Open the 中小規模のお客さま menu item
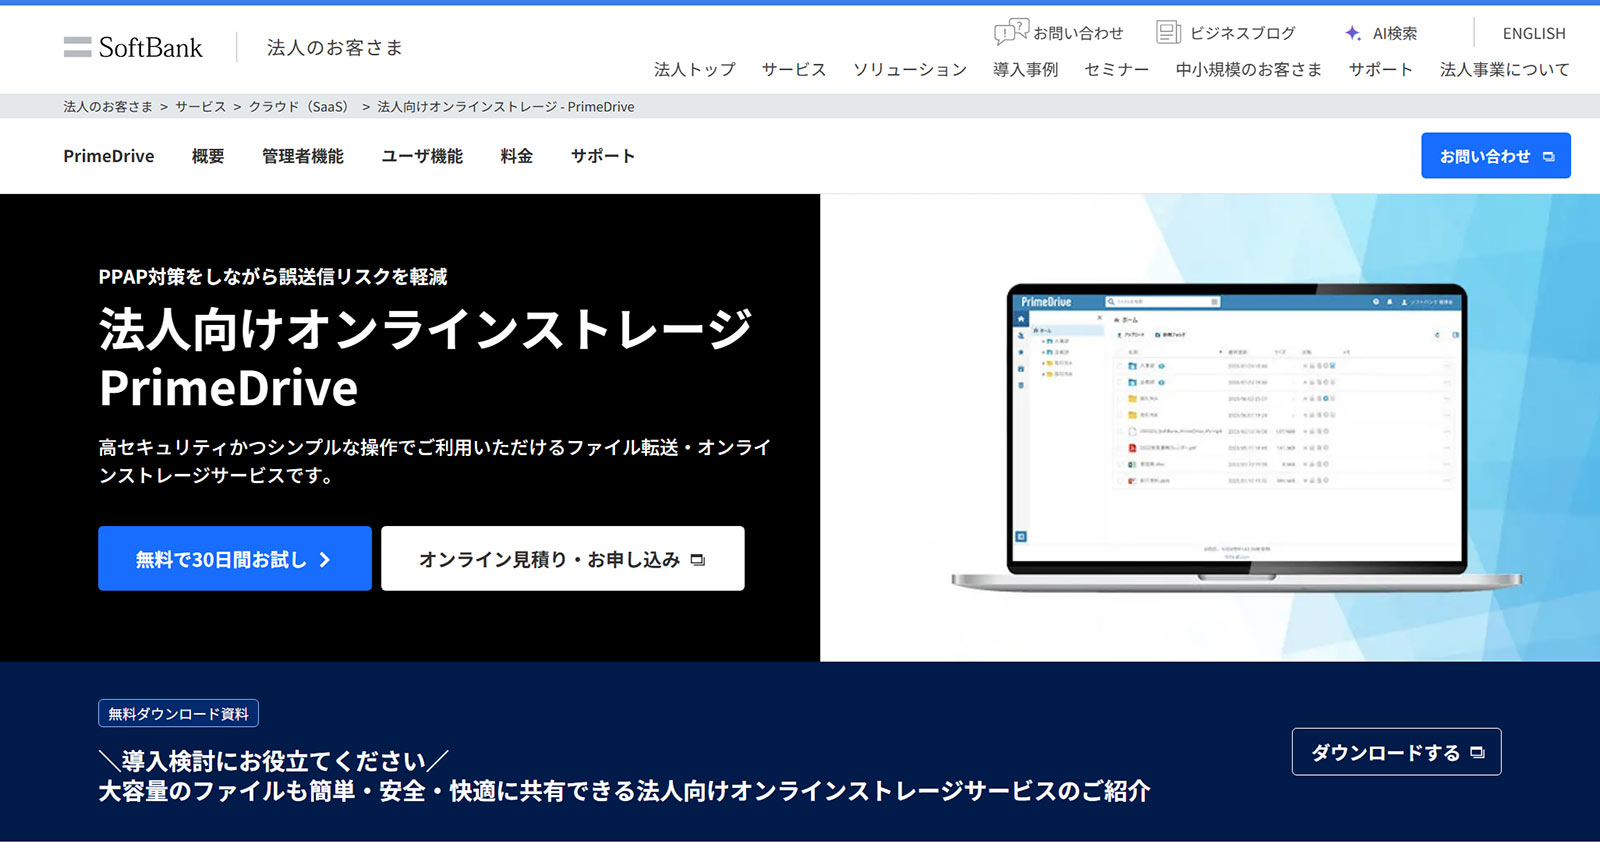The image size is (1600, 842). (1249, 69)
